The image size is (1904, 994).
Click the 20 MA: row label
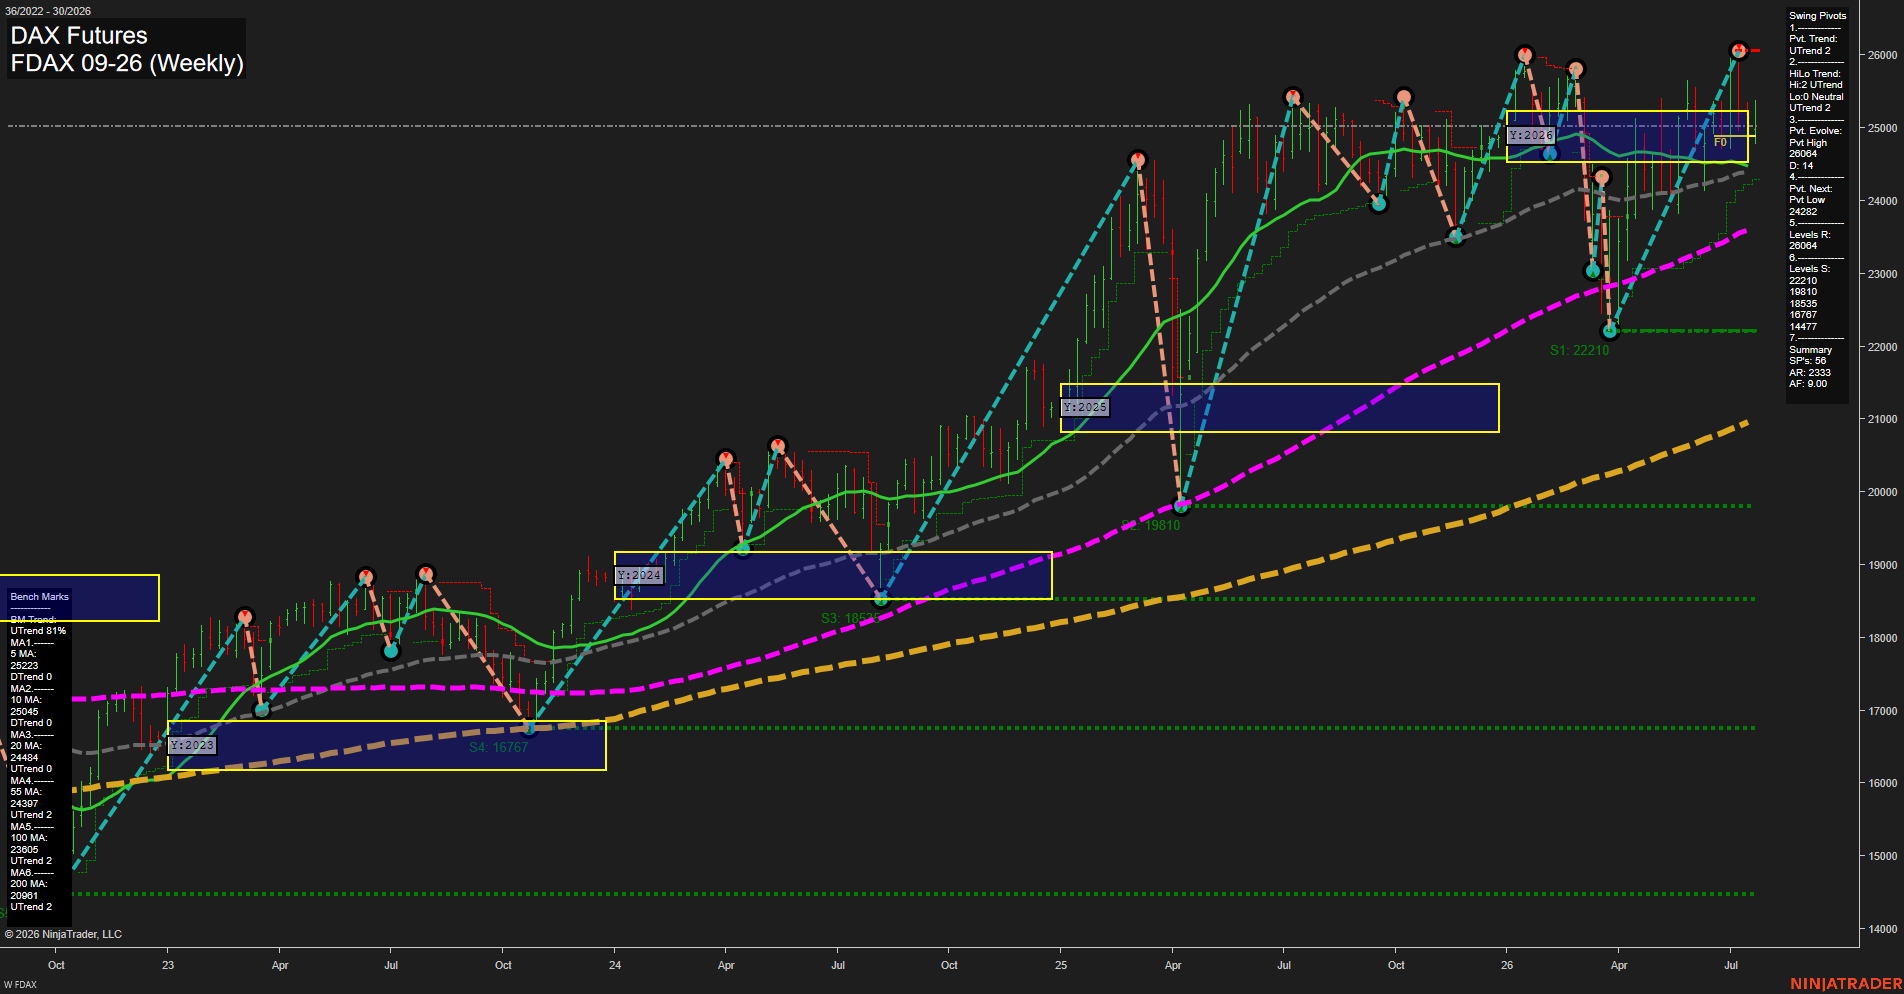(26, 746)
